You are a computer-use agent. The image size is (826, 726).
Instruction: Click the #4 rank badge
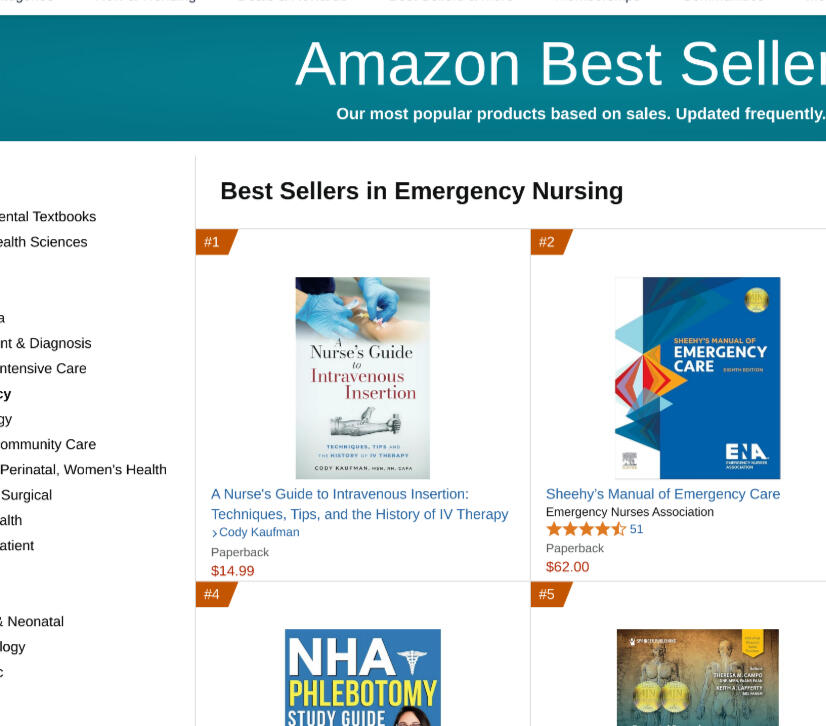(214, 594)
